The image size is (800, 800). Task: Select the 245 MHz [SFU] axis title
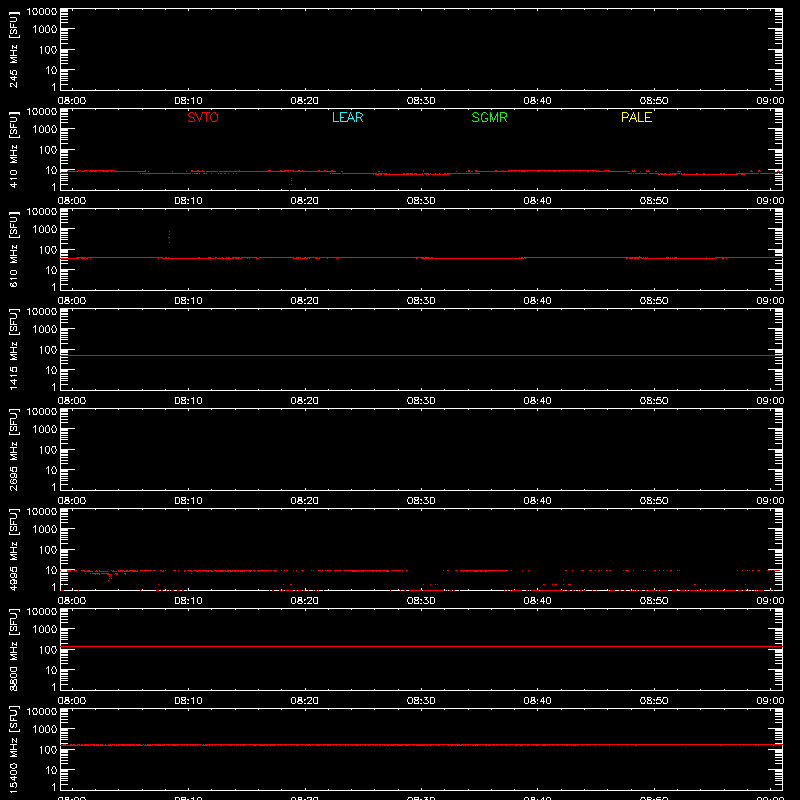coord(13,49)
